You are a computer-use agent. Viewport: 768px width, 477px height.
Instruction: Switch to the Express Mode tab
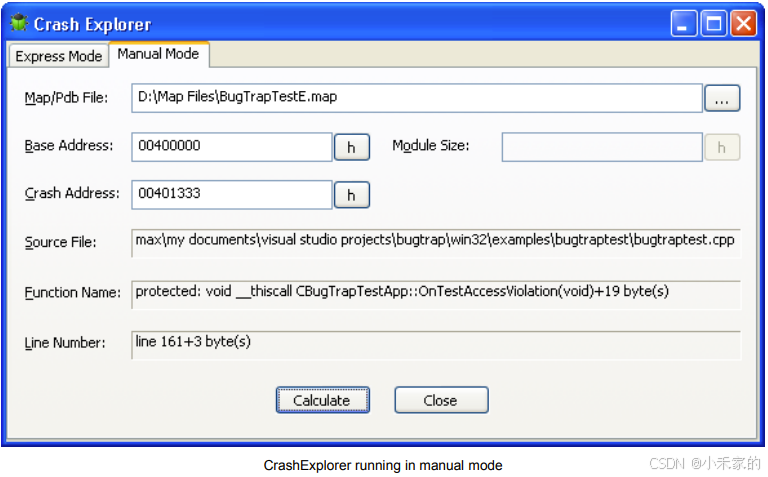[x=58, y=56]
